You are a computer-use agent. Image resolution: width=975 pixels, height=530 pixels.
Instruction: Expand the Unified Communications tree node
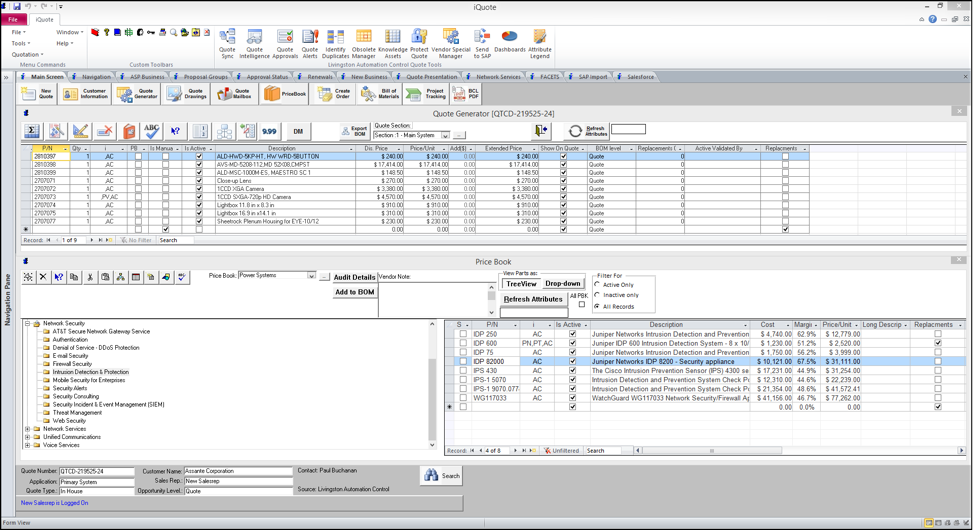28,437
